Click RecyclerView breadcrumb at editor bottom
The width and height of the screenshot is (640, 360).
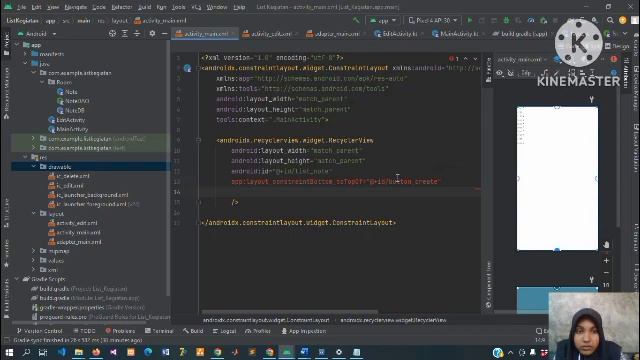pos(393,320)
